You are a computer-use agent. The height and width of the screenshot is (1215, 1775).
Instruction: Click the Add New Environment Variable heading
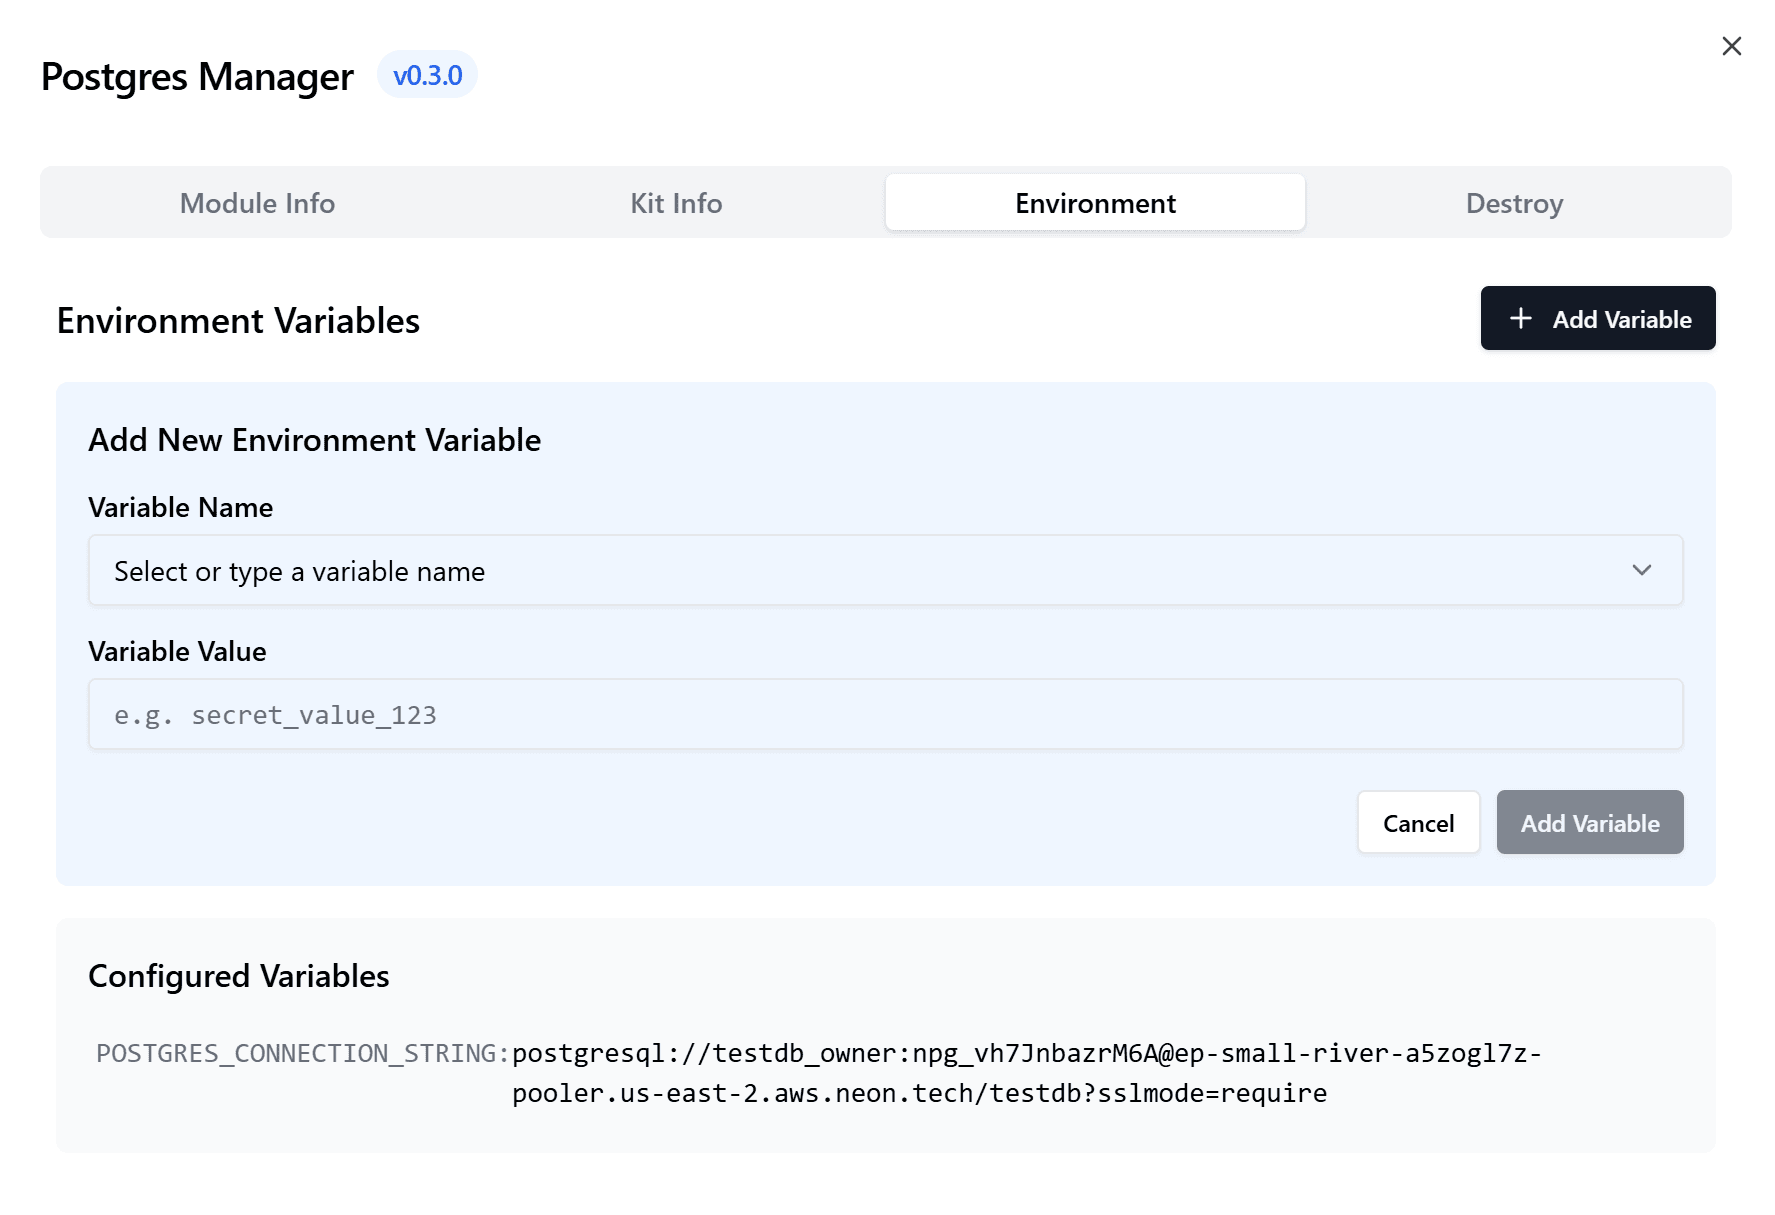point(314,440)
